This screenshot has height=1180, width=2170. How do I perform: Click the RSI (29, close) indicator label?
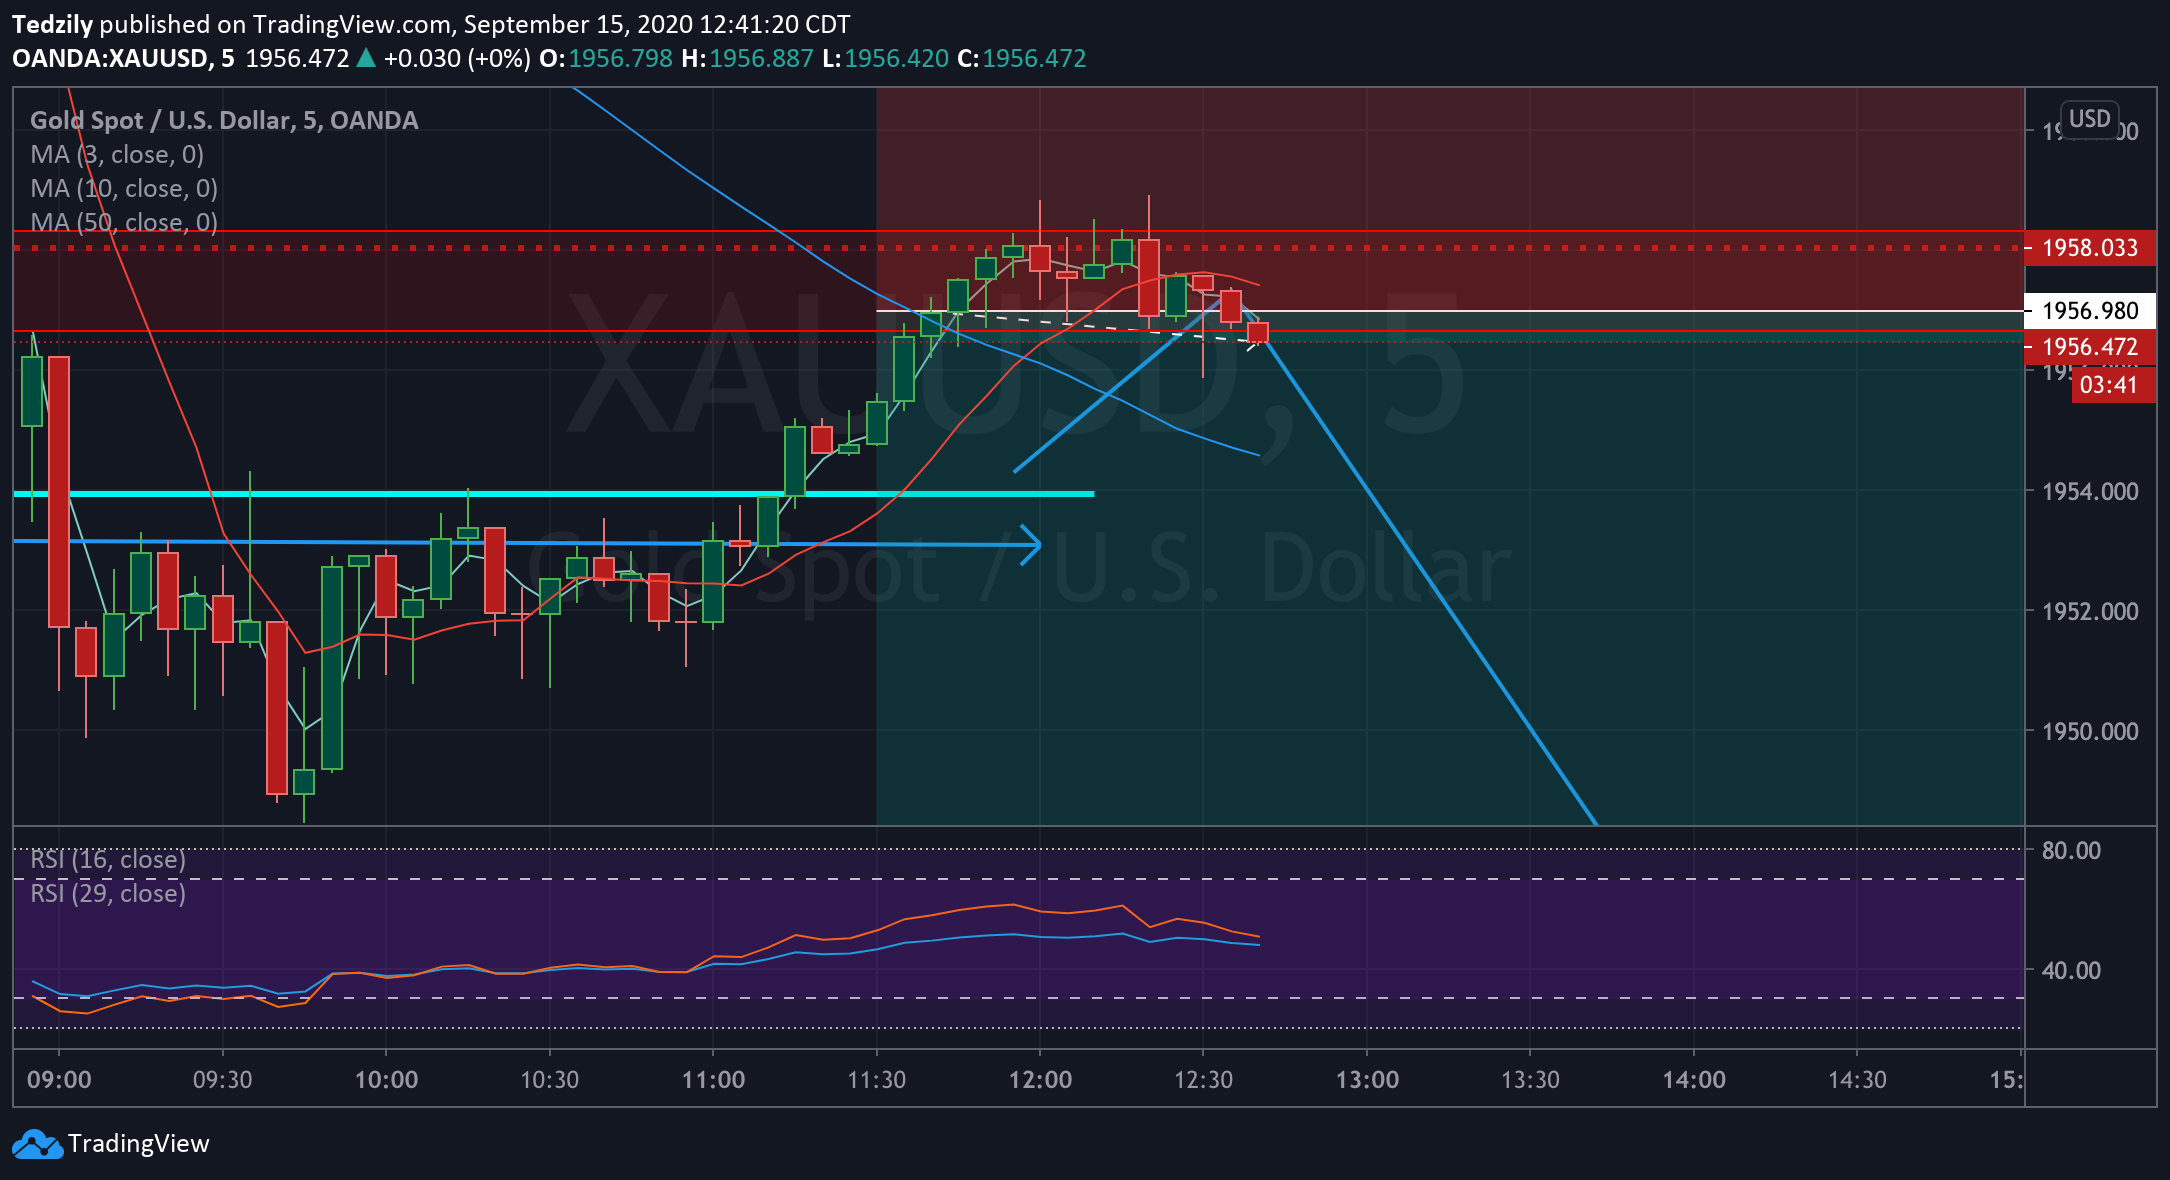[x=108, y=893]
